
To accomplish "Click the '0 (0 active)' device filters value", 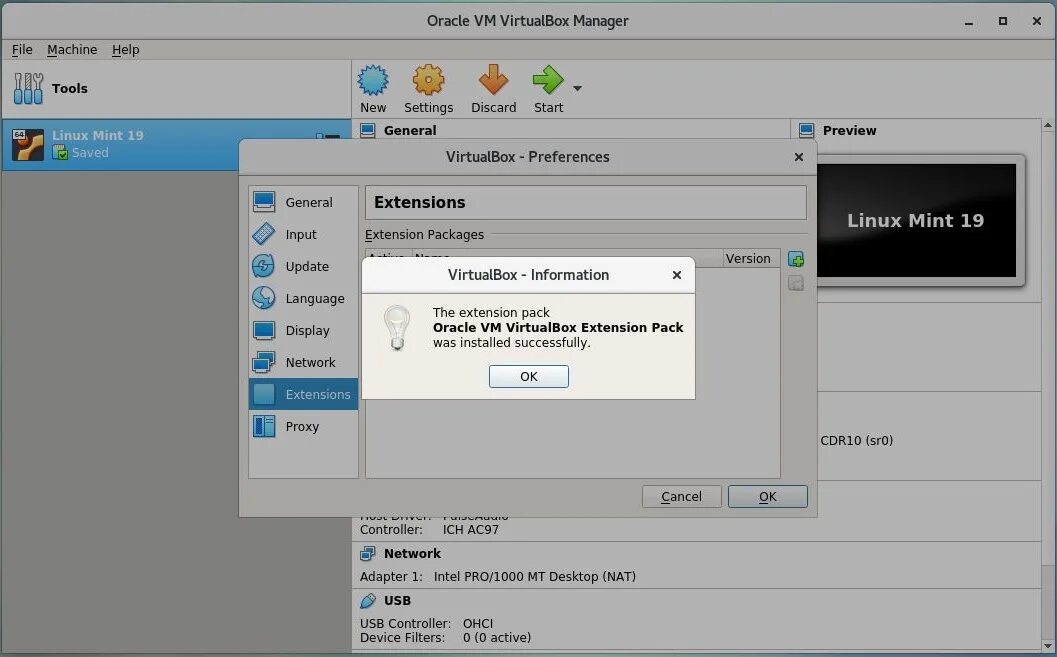I will pyautogui.click(x=497, y=637).
